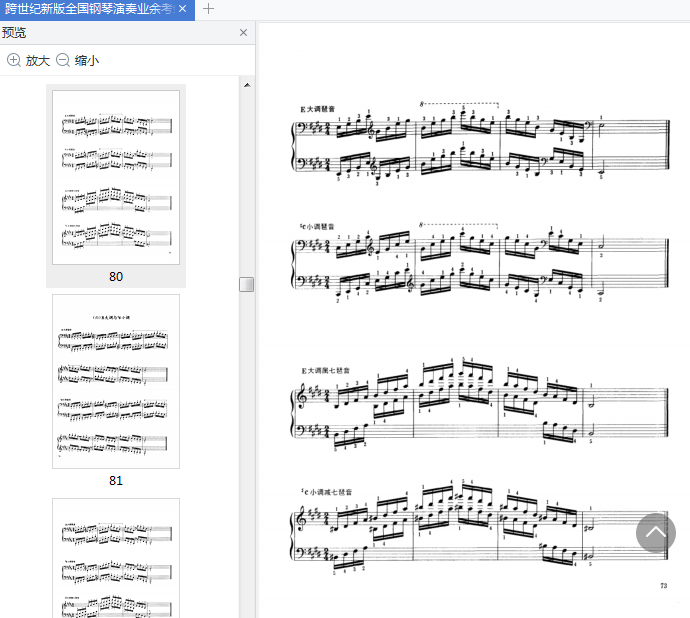Click the 预览 panel title

click(14, 33)
